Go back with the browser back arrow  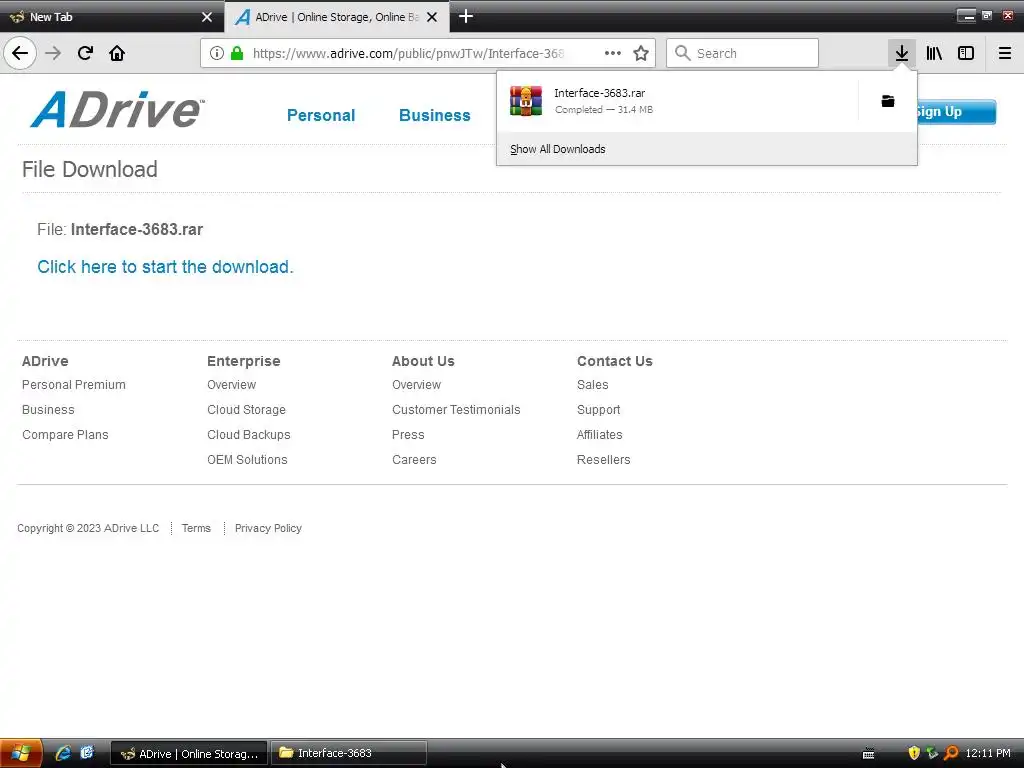point(20,53)
